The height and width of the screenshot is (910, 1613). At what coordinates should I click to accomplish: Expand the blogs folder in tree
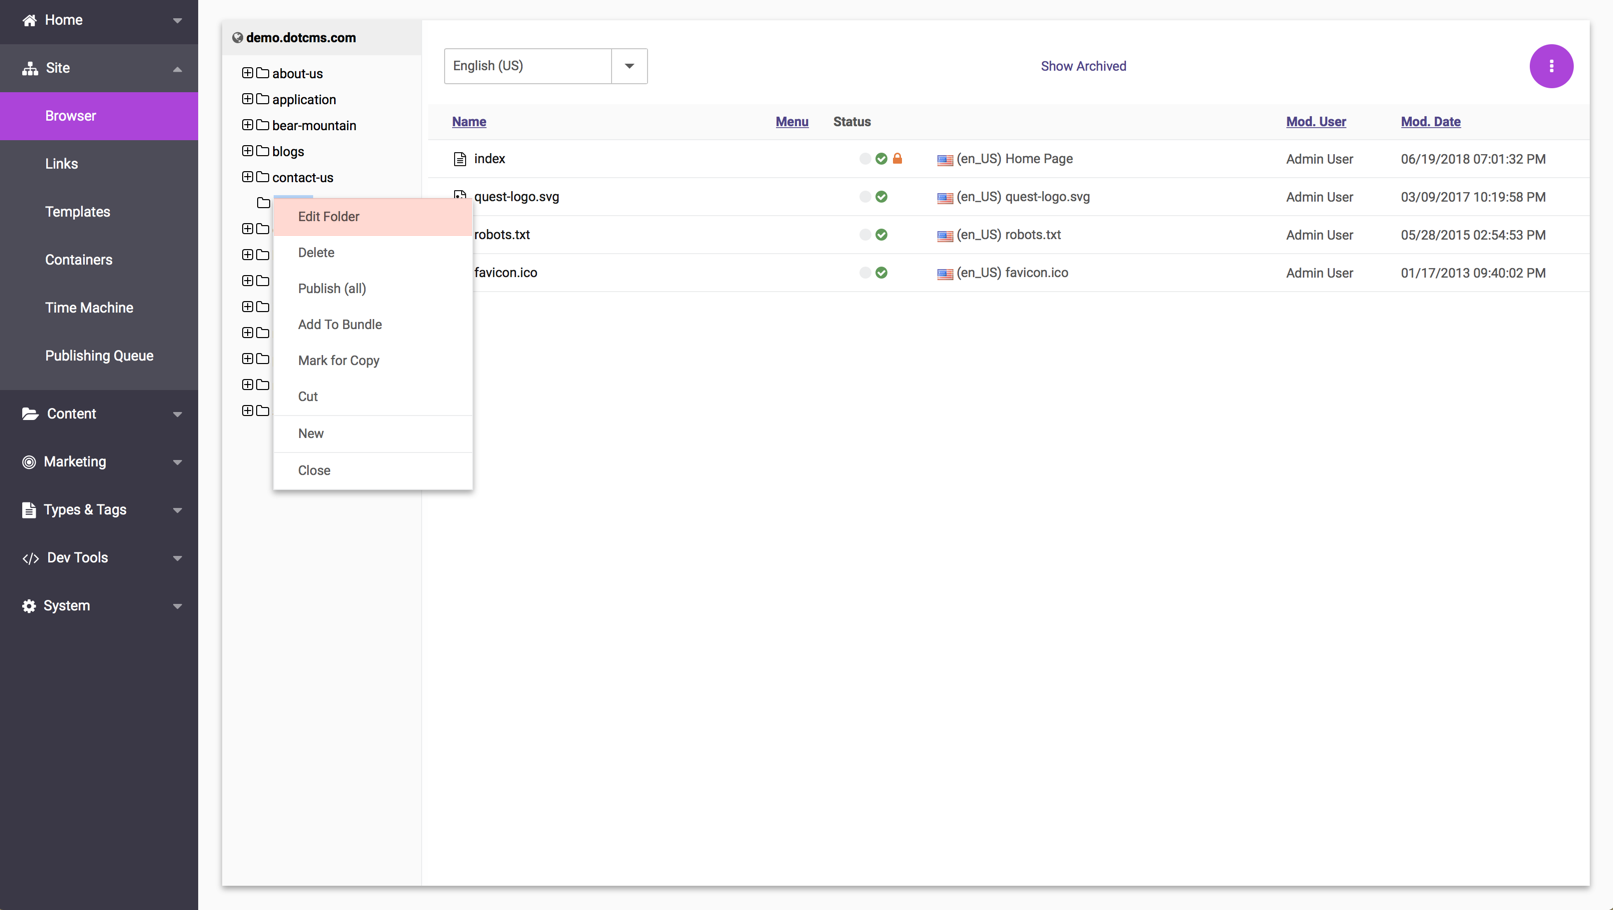247,151
